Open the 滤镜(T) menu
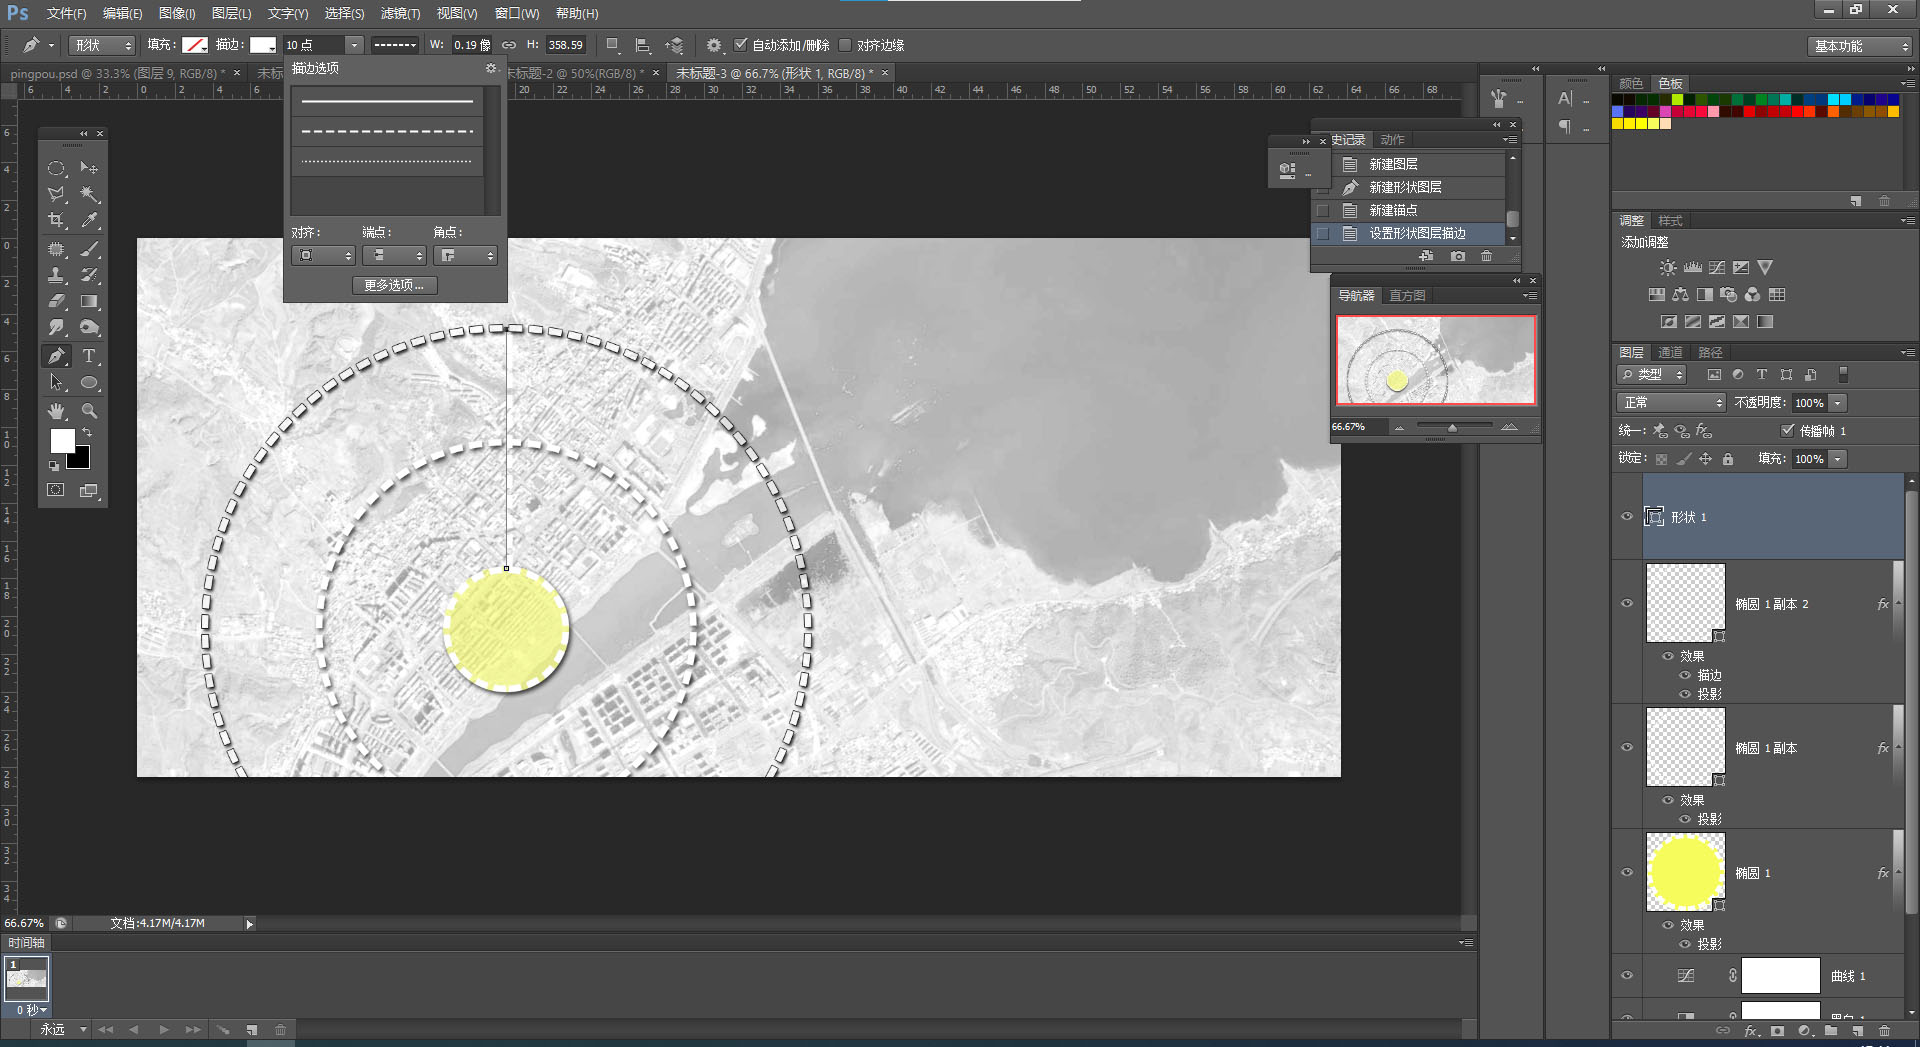This screenshot has width=1920, height=1047. (x=400, y=13)
